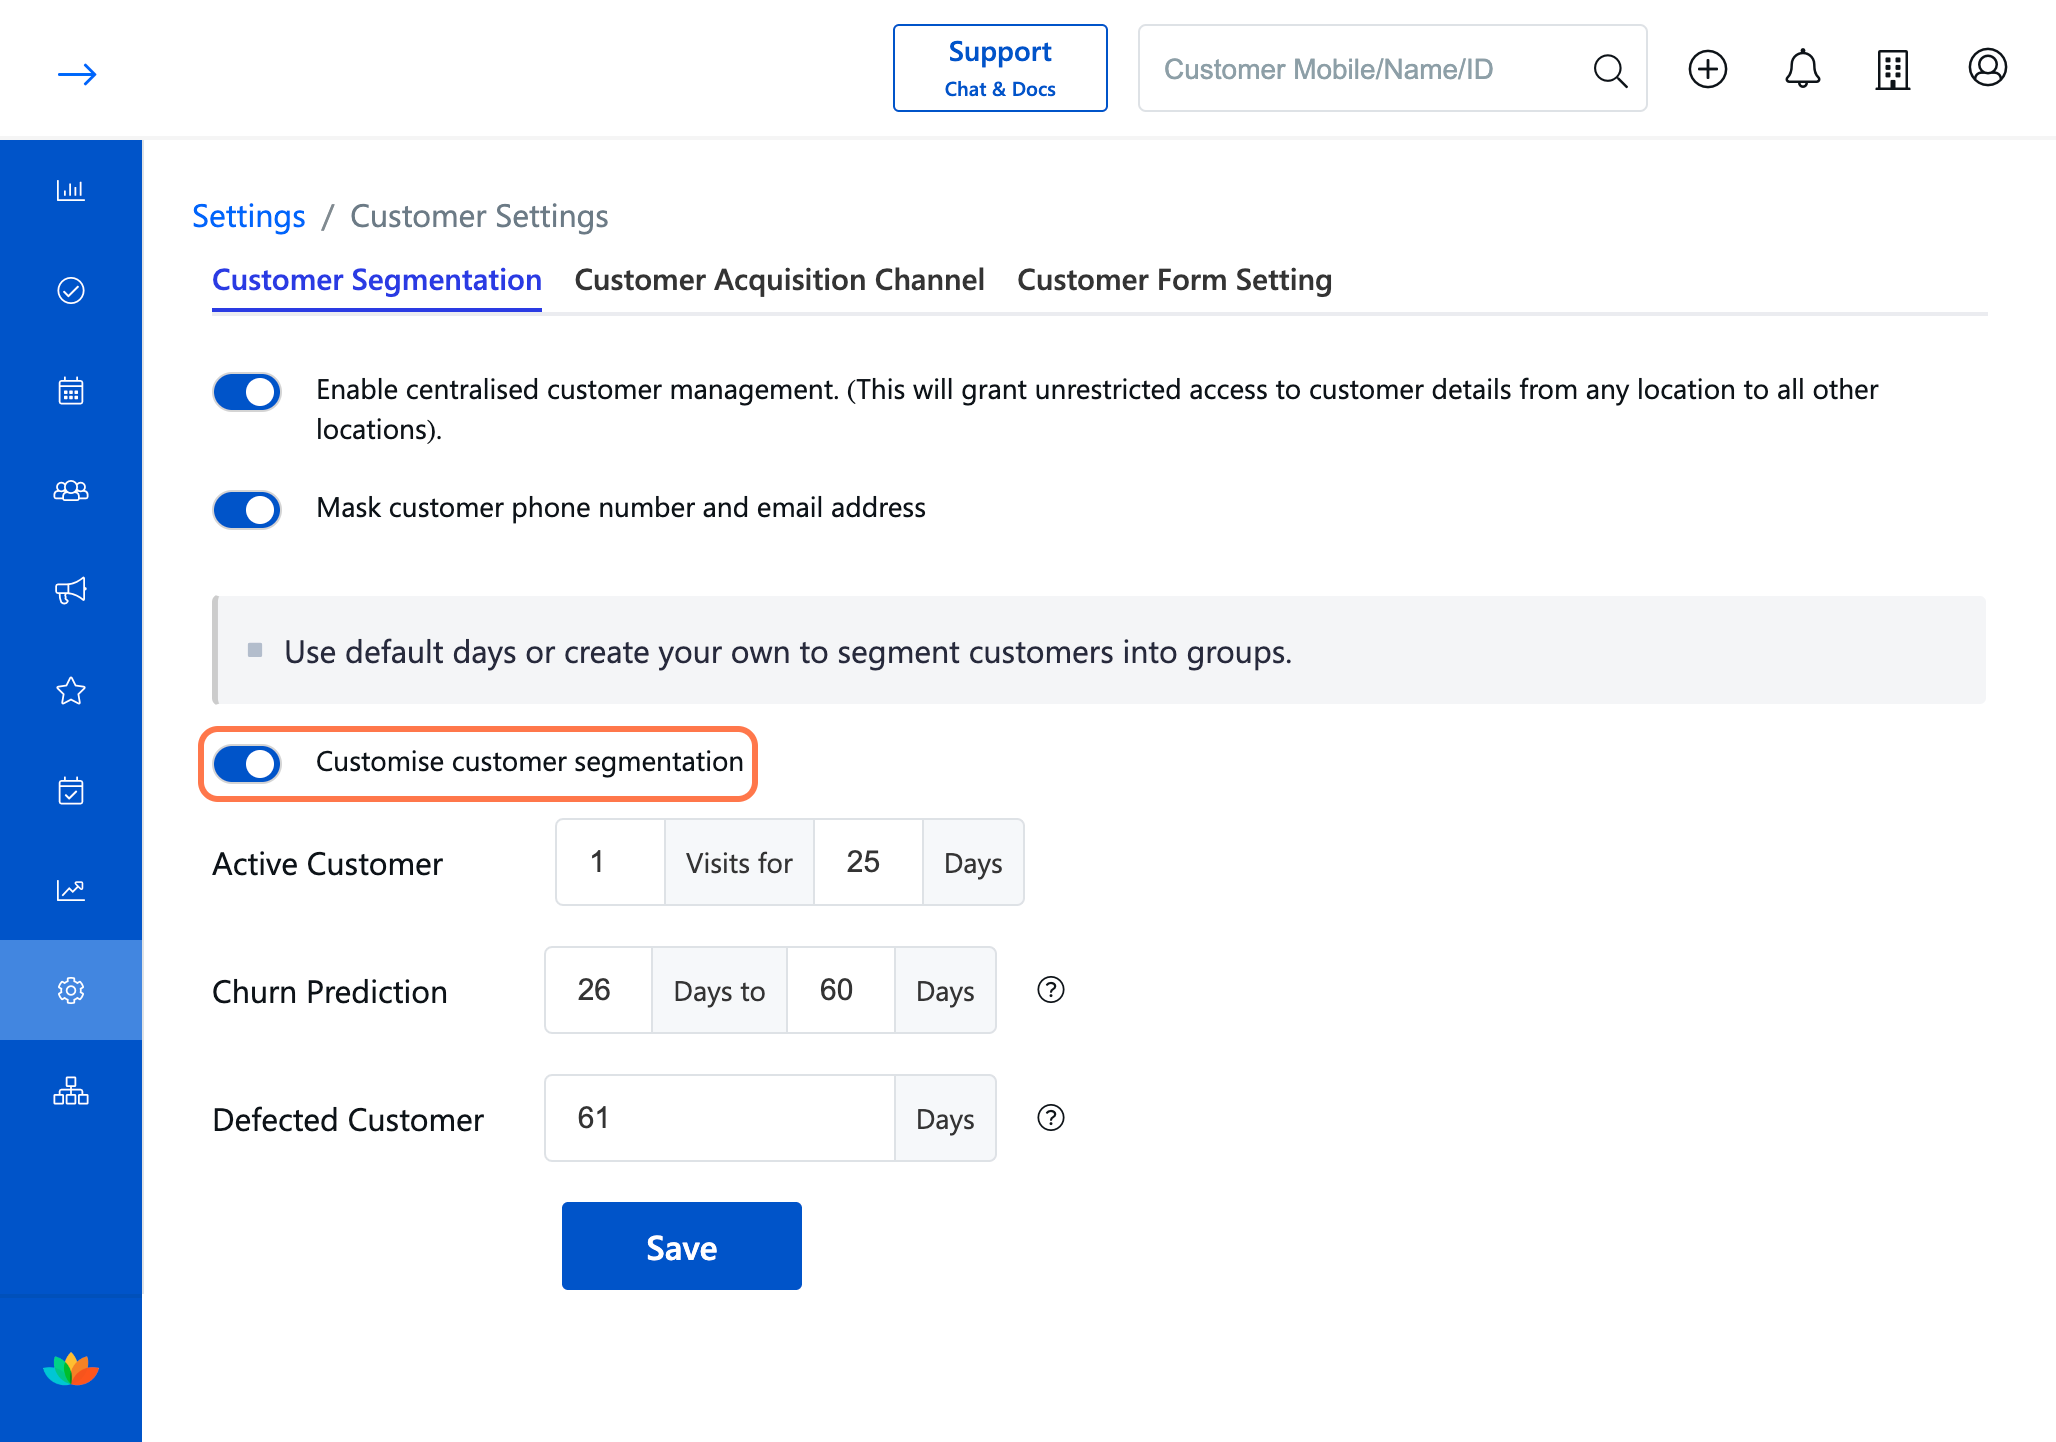2056x1442 pixels.
Task: Open the trend line reports icon
Action: 71,890
